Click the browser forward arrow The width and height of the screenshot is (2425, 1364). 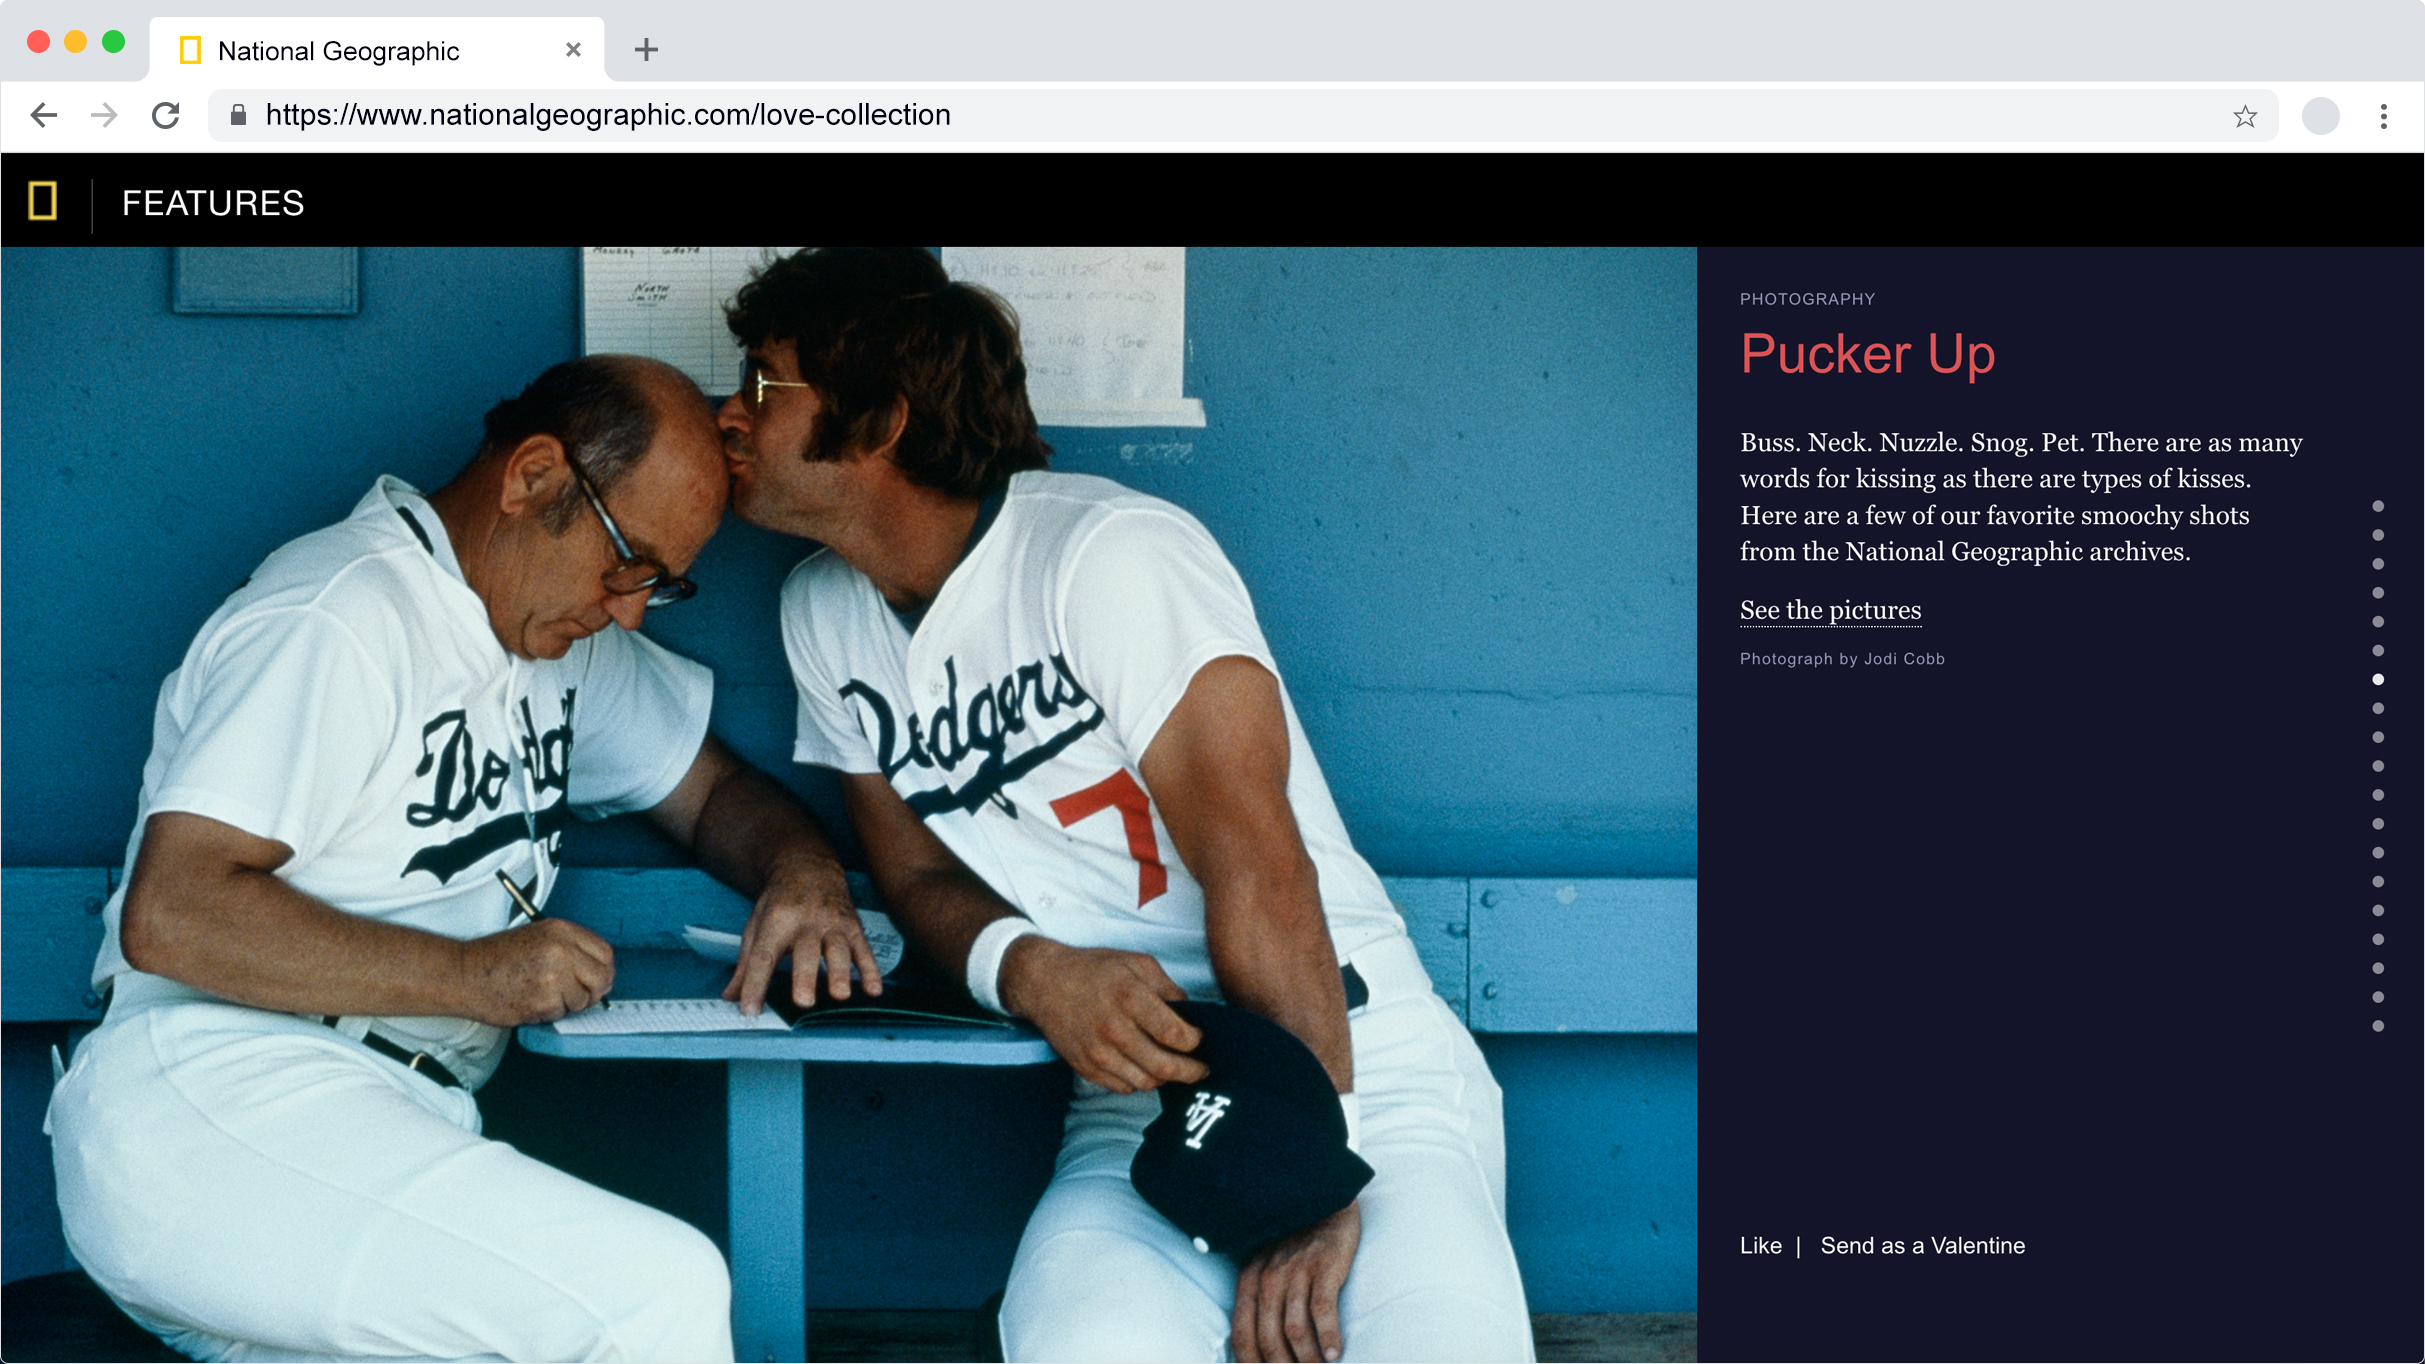click(x=104, y=115)
